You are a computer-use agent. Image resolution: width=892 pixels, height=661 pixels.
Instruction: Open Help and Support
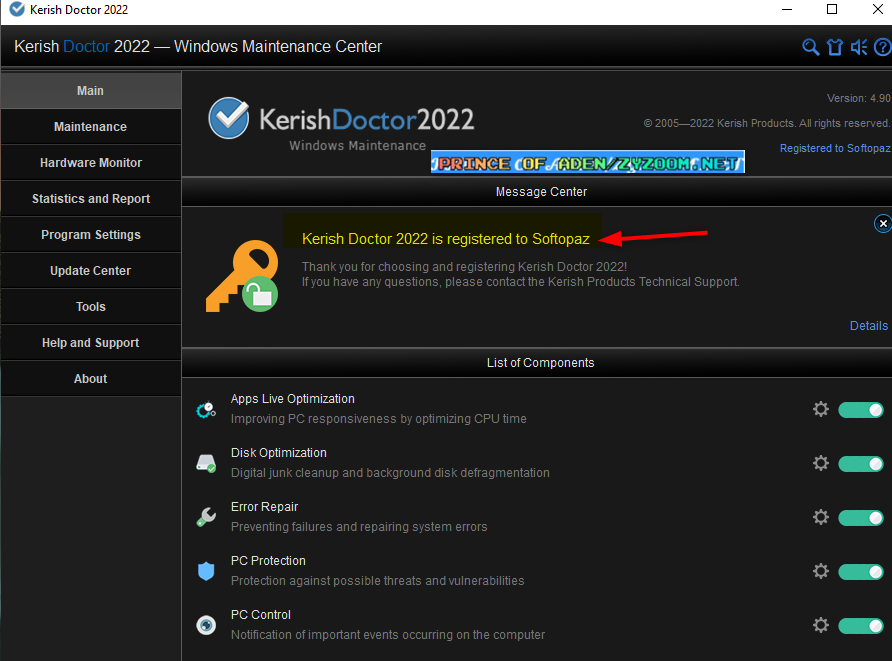(91, 342)
